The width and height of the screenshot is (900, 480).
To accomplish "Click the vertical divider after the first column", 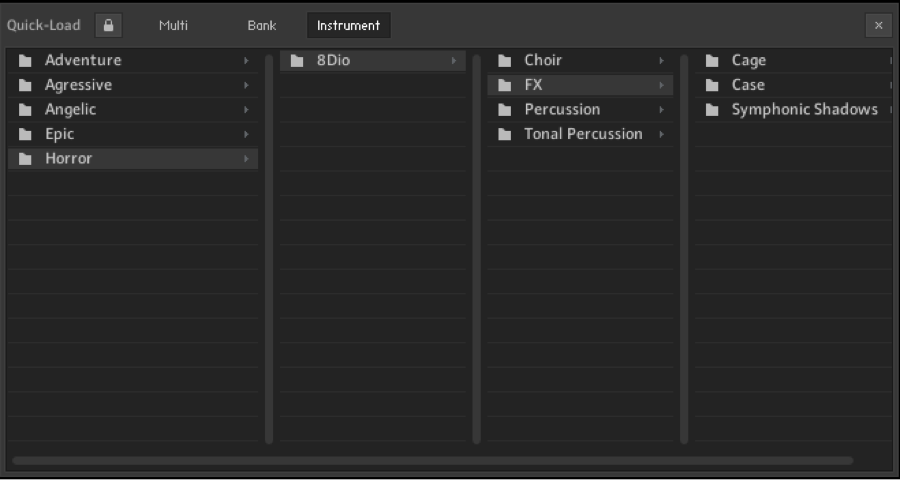I will (x=269, y=249).
